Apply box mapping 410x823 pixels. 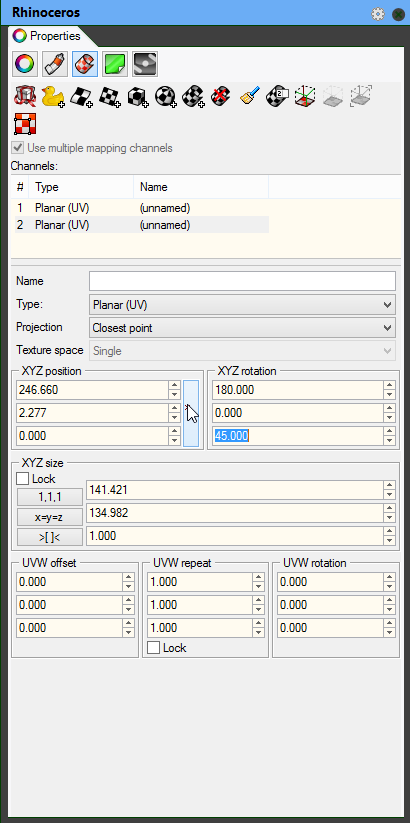pos(137,97)
